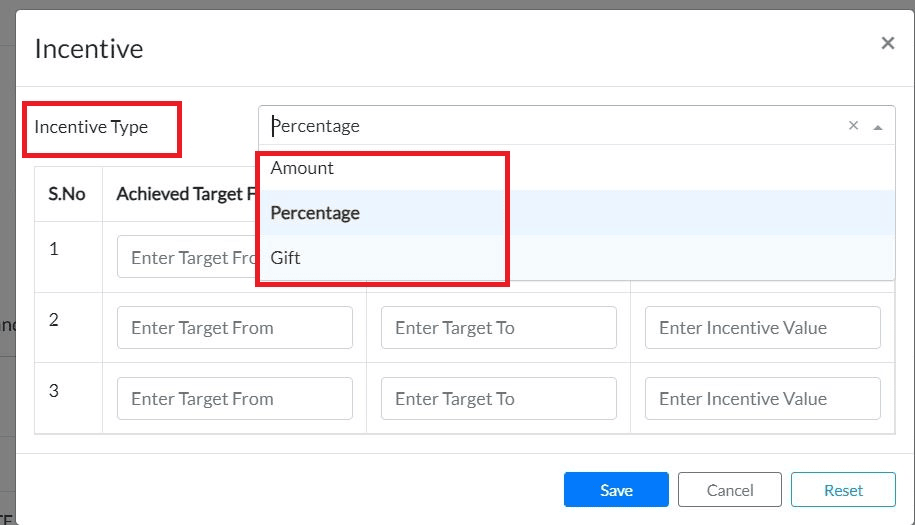Click the S.No column header
The height and width of the screenshot is (525, 915).
[67, 194]
